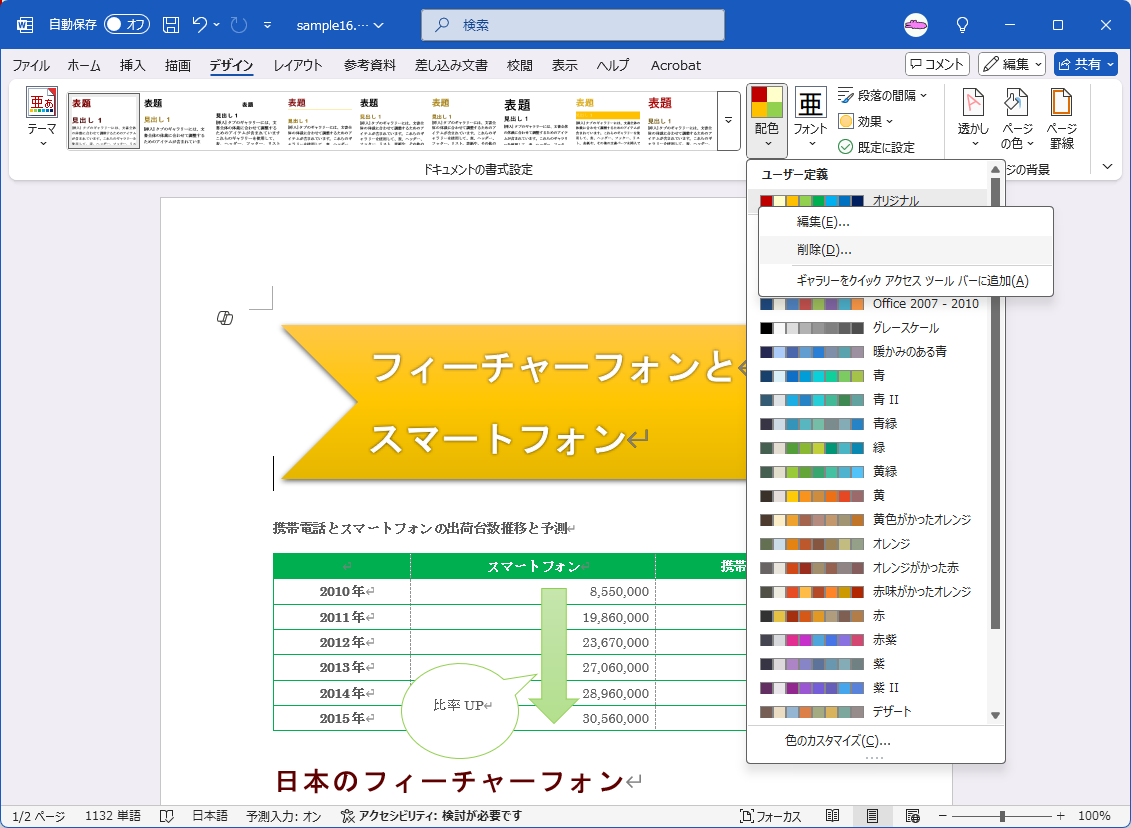Toggle 予測入力 text predictions status
This screenshot has height=828, width=1131.
283,816
